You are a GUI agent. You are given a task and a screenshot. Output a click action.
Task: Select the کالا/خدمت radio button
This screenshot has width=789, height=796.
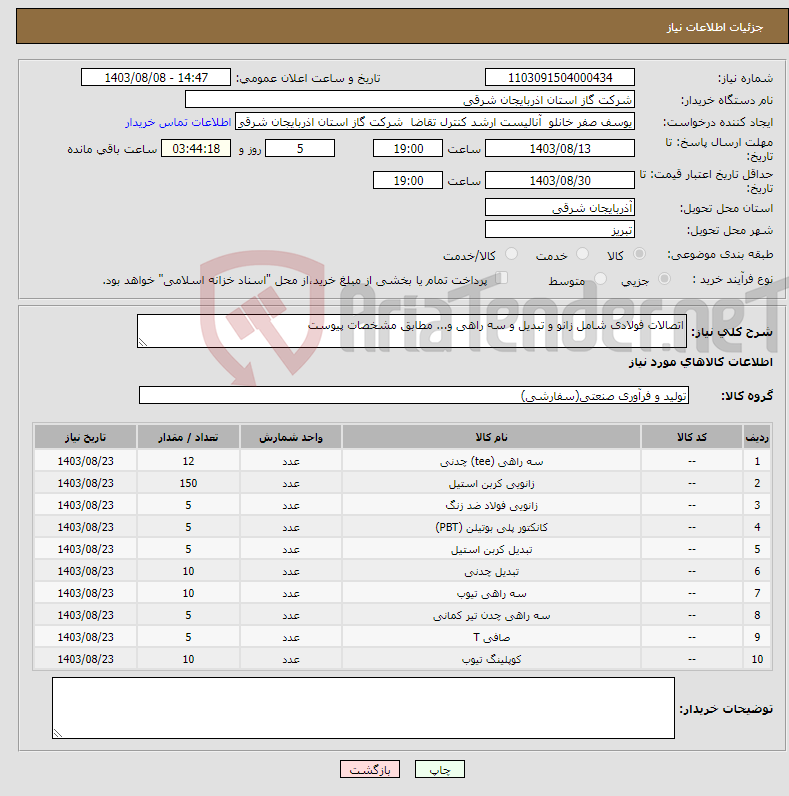[511, 254]
